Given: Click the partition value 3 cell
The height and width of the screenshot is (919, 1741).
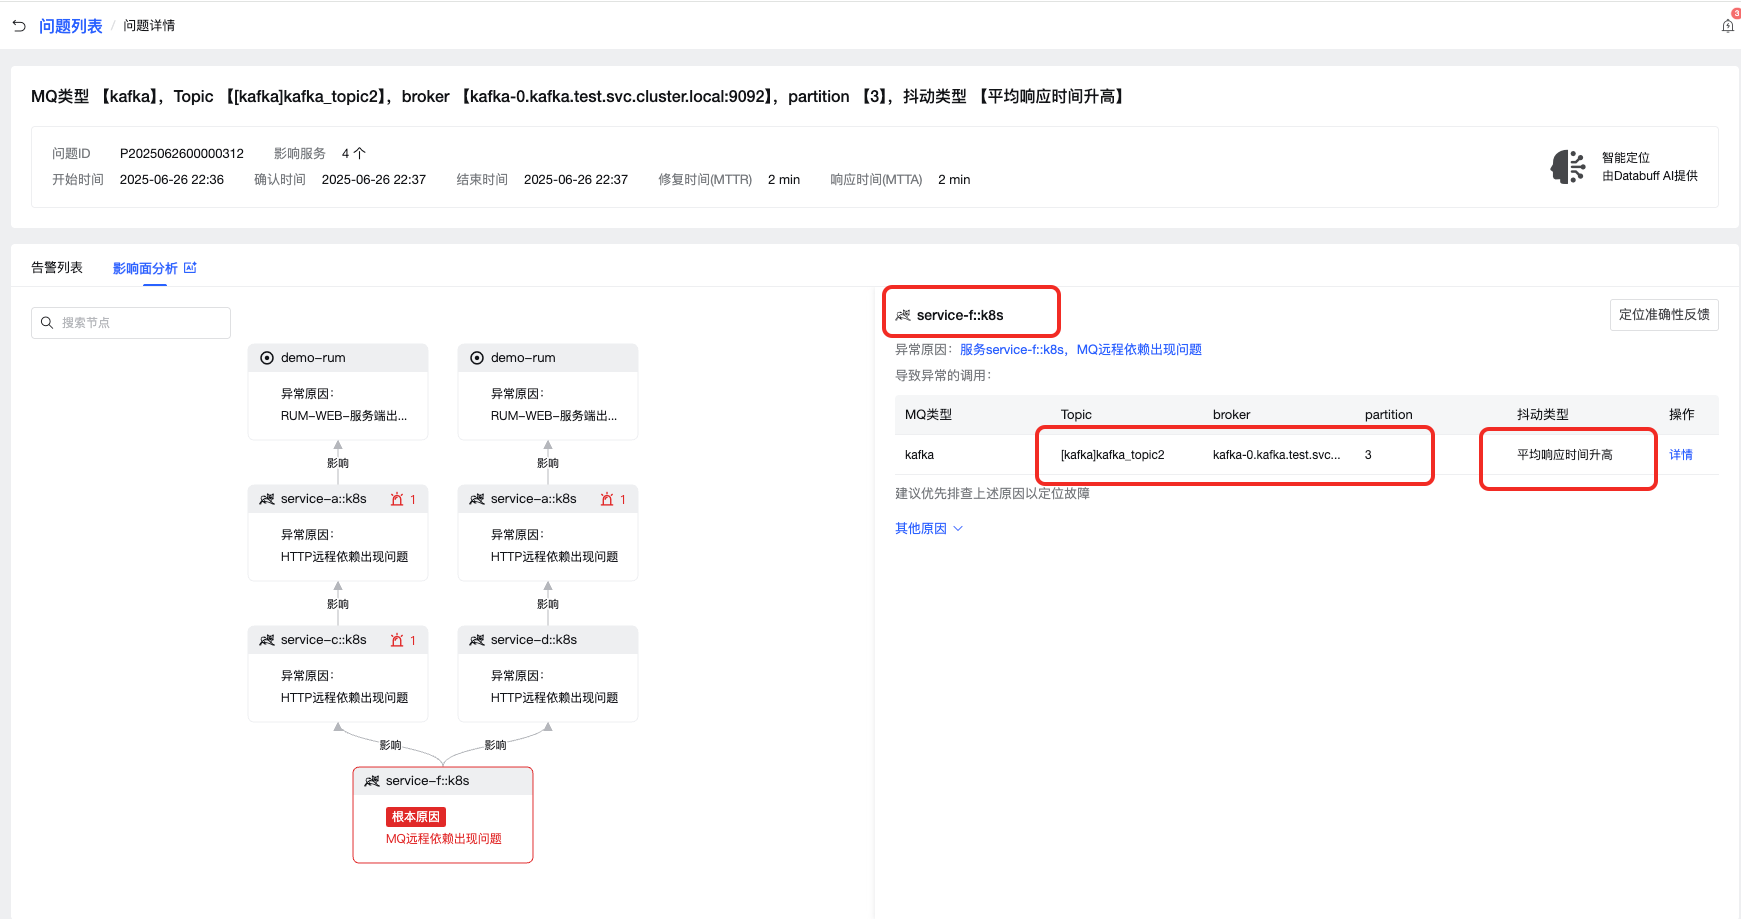Looking at the screenshot, I should (x=1368, y=455).
